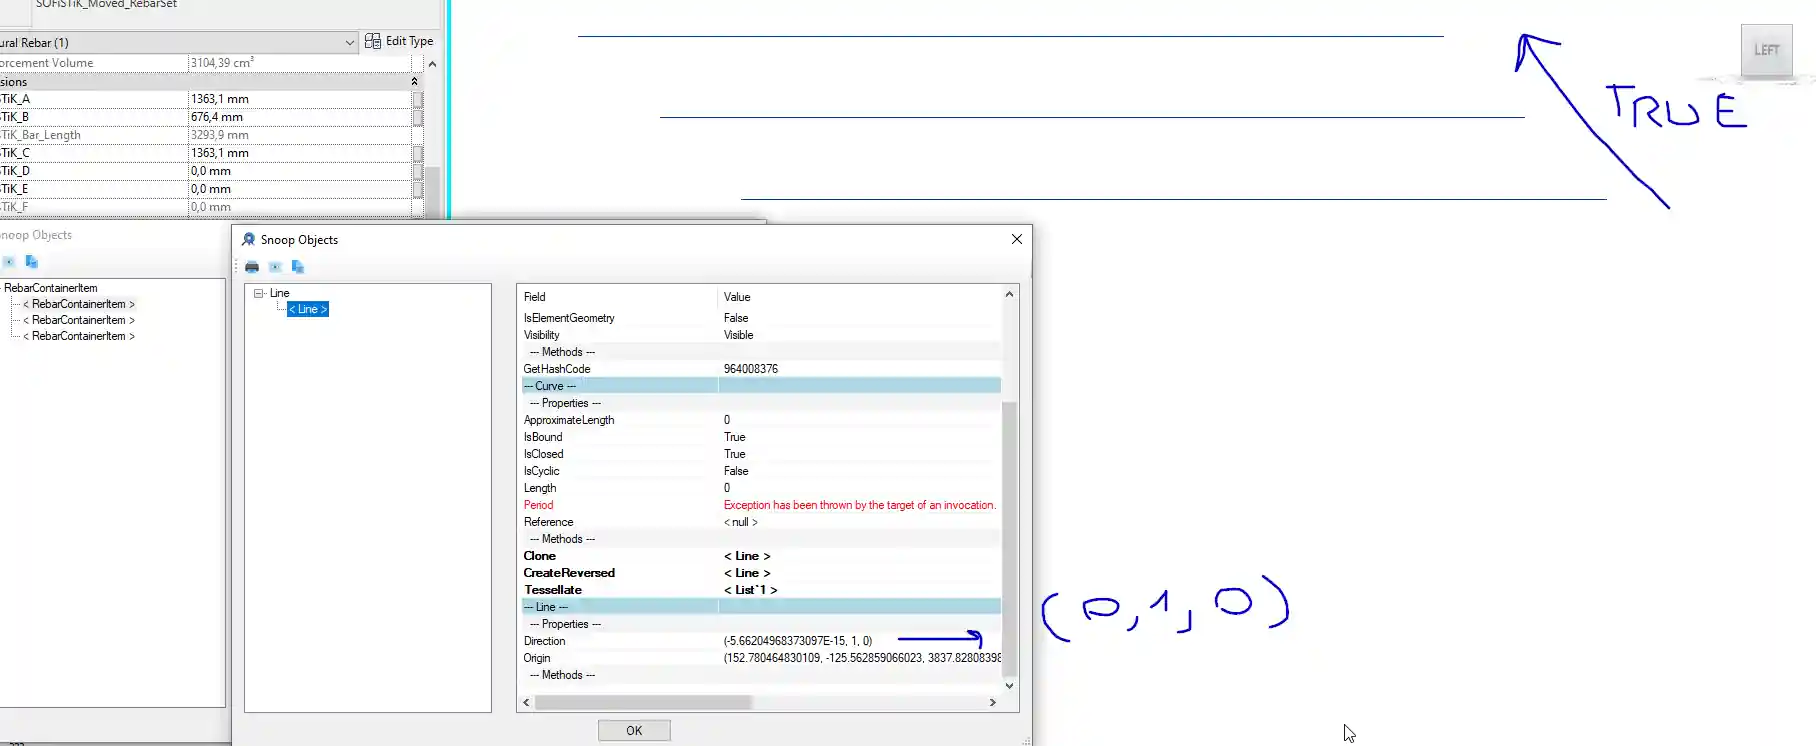Click the Copy icon in background Snoop window
1816x746 pixels.
pyautogui.click(x=31, y=262)
